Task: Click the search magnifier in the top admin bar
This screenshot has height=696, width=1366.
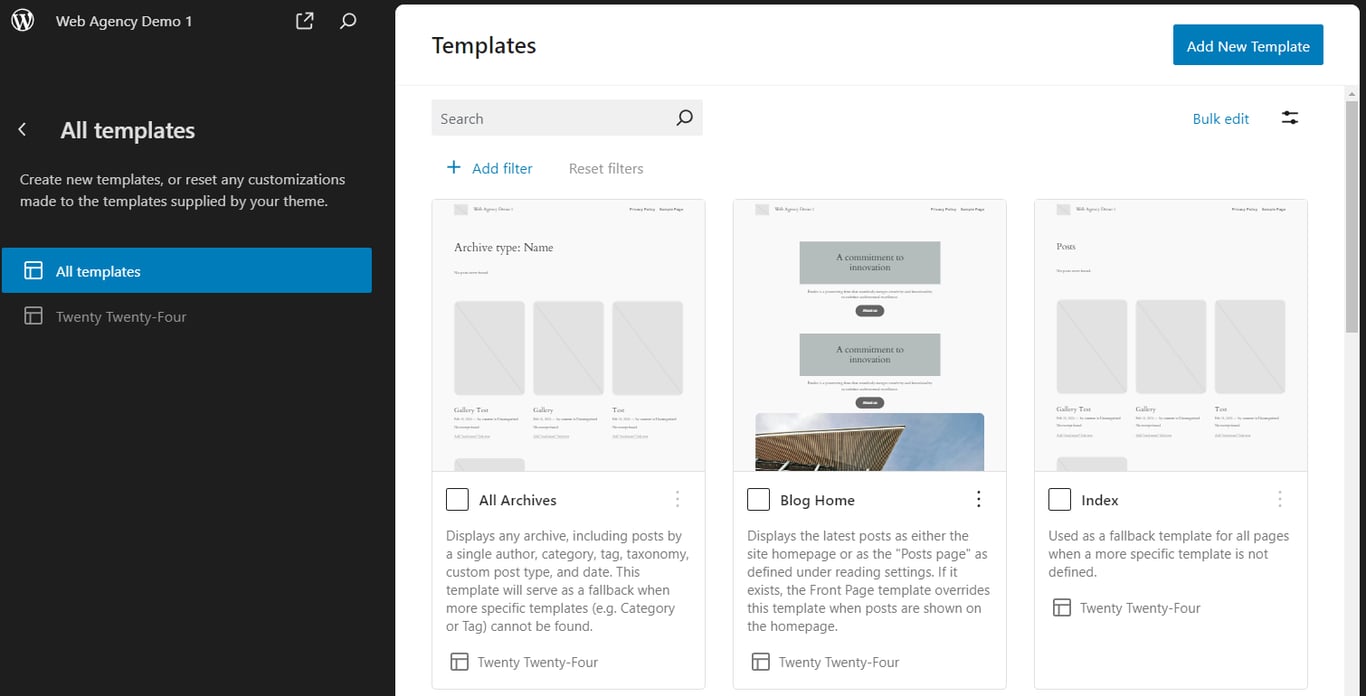Action: (348, 20)
